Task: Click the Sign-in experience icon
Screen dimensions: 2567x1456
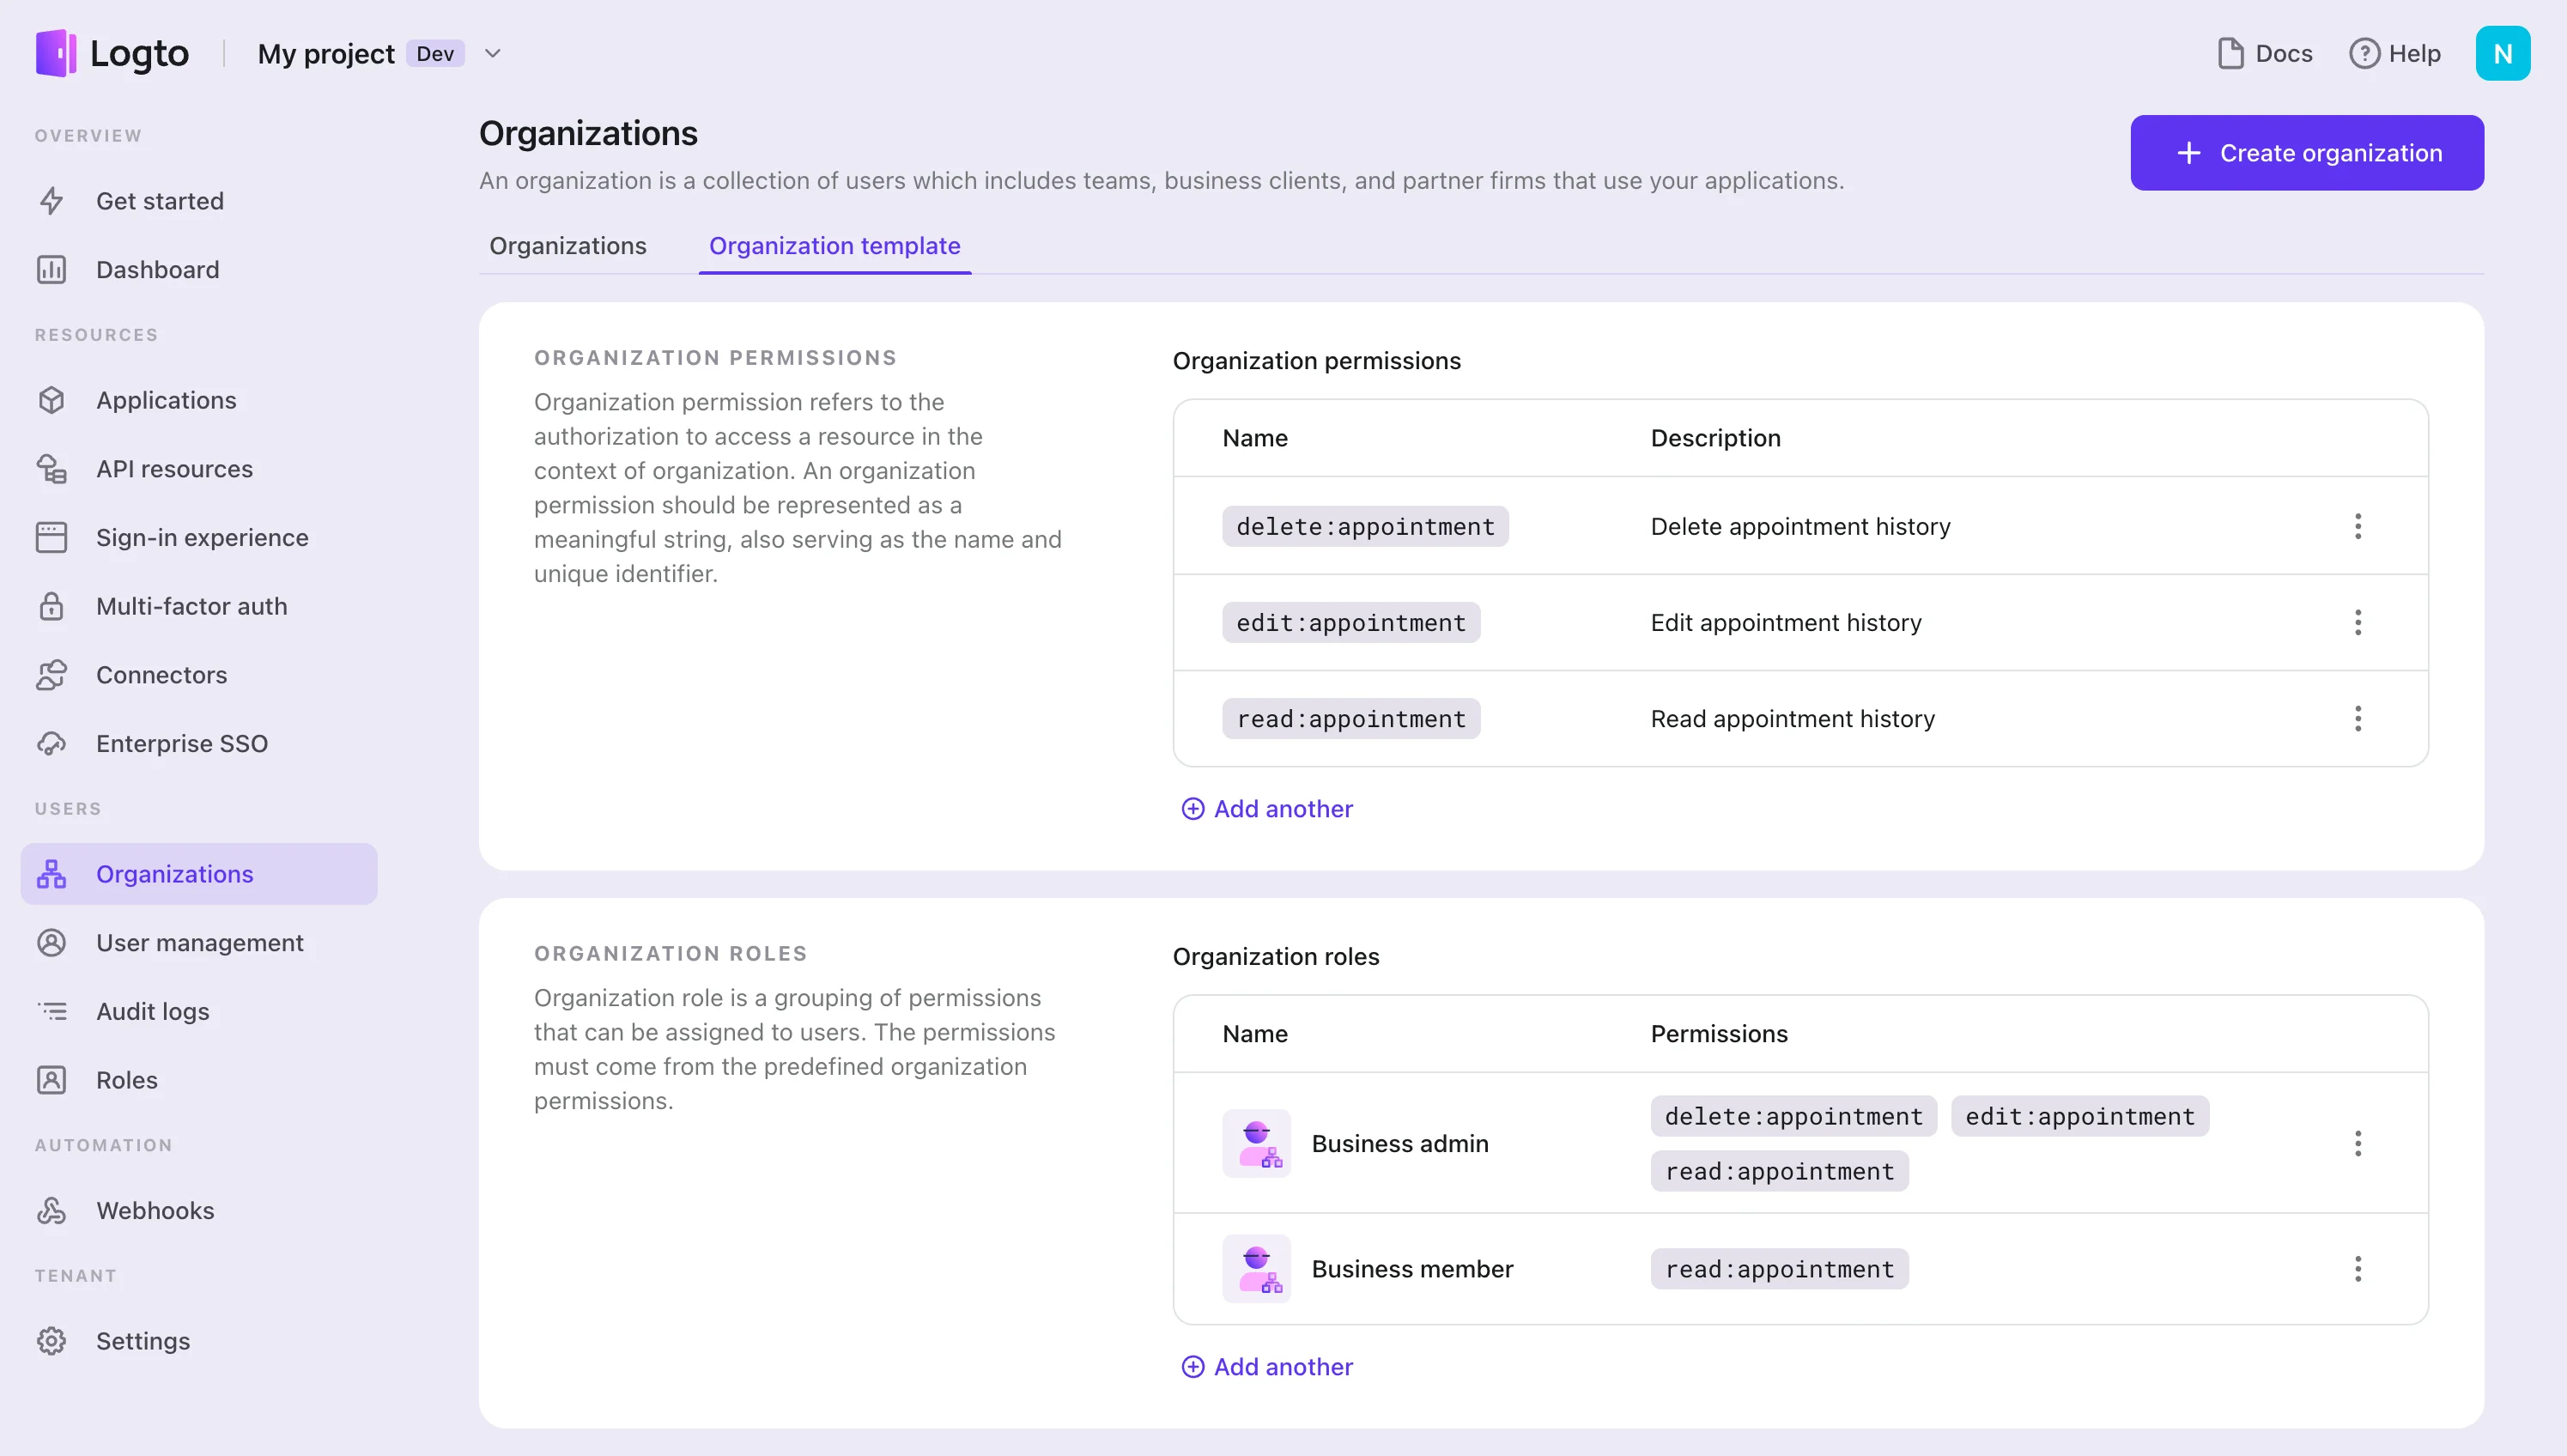Action: pos(52,537)
